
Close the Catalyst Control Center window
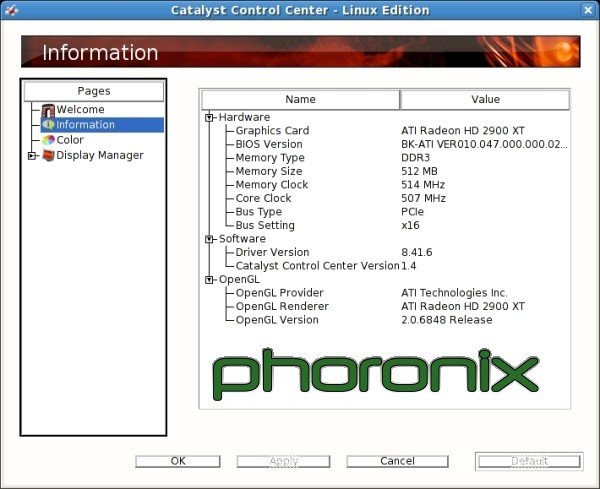pyautogui.click(x=589, y=10)
